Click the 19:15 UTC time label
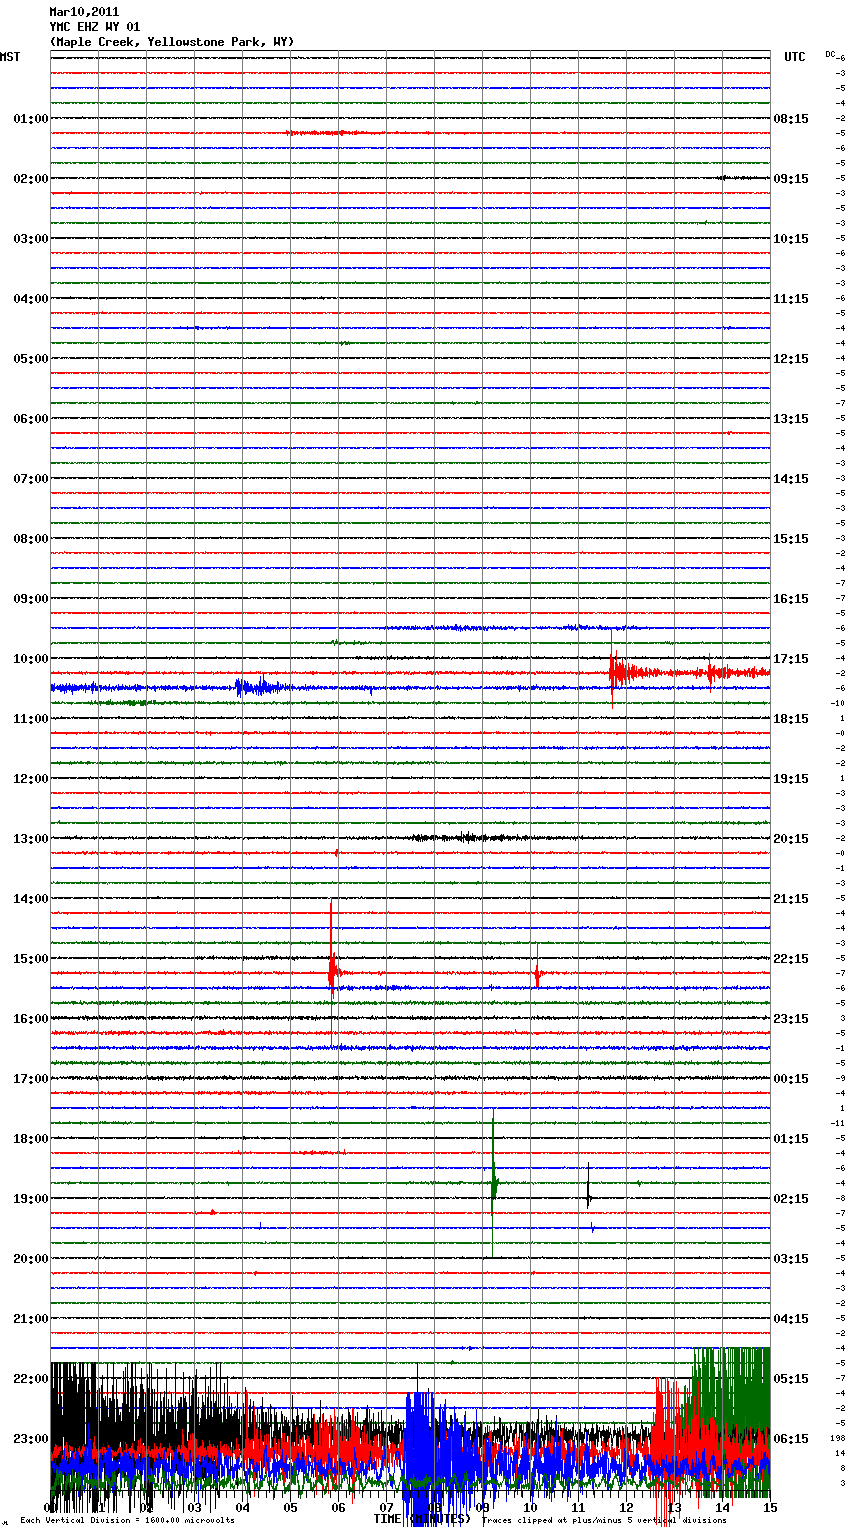The image size is (850, 1534). coord(791,779)
